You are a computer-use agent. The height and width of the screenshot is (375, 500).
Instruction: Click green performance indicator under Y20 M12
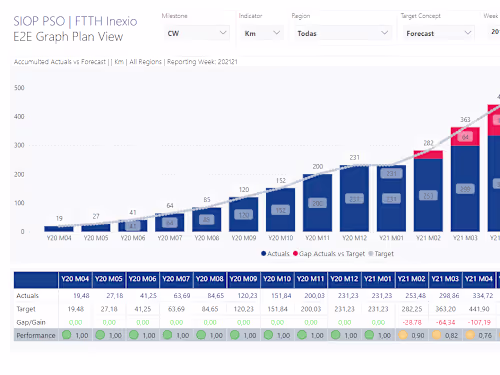[336, 335]
